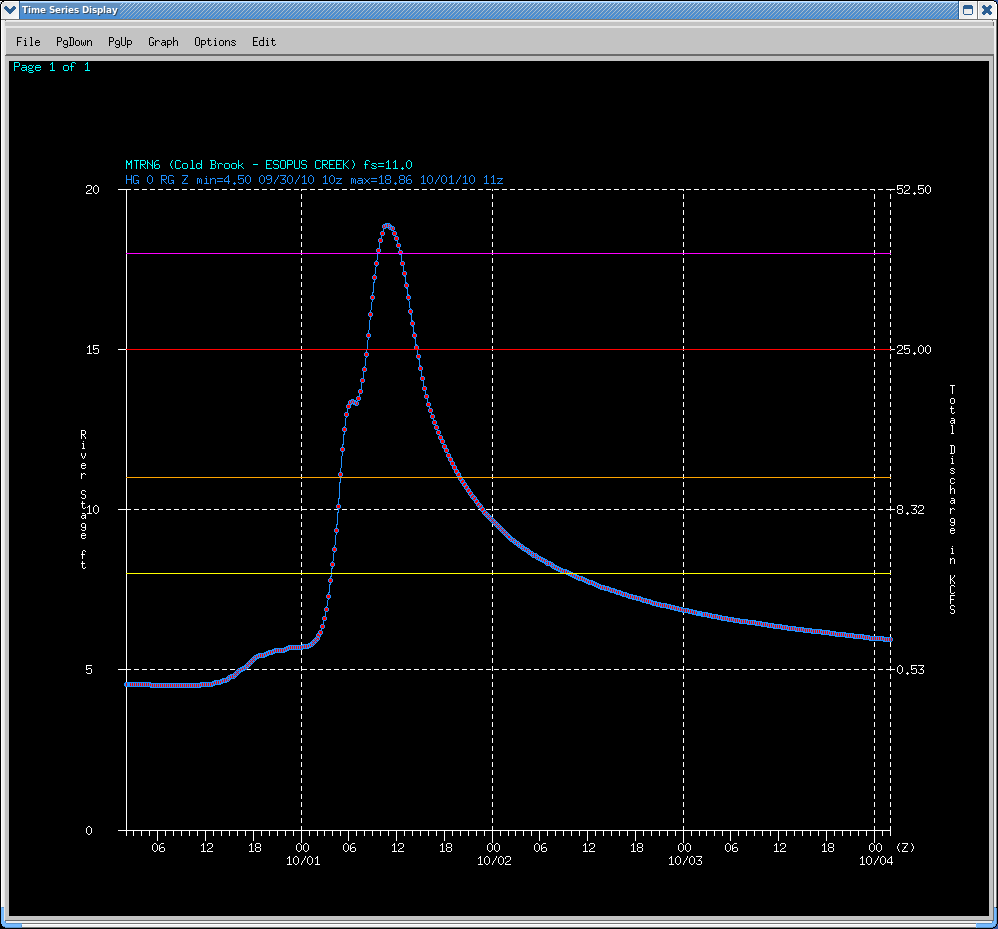
Task: Click the 10/02 date label
Action: click(x=494, y=861)
